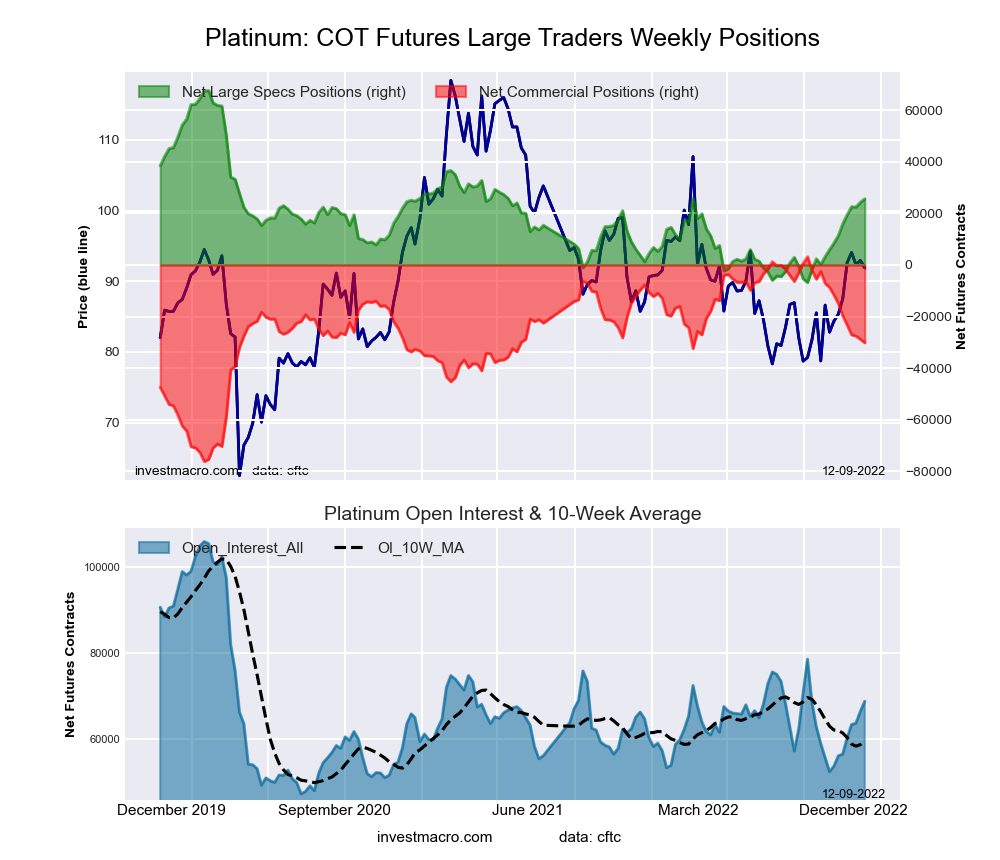Screen dimensions: 1000x860
Task: Click the red Net Commercial Positions legend swatch
Action: [x=451, y=92]
